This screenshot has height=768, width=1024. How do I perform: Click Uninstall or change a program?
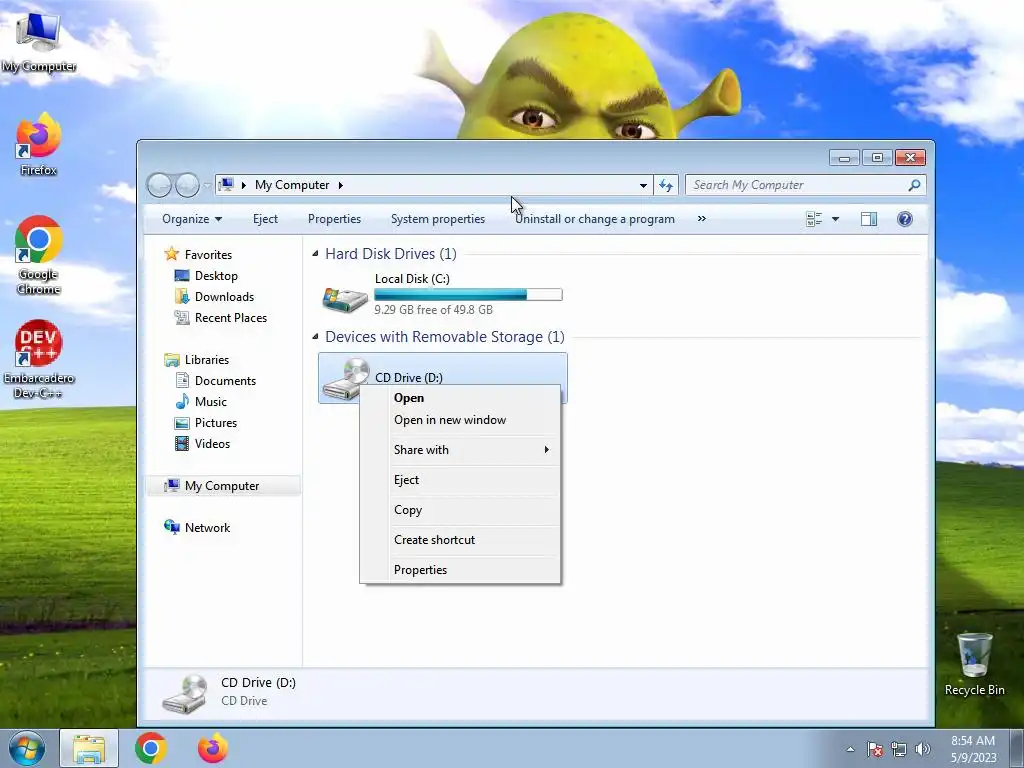[595, 219]
